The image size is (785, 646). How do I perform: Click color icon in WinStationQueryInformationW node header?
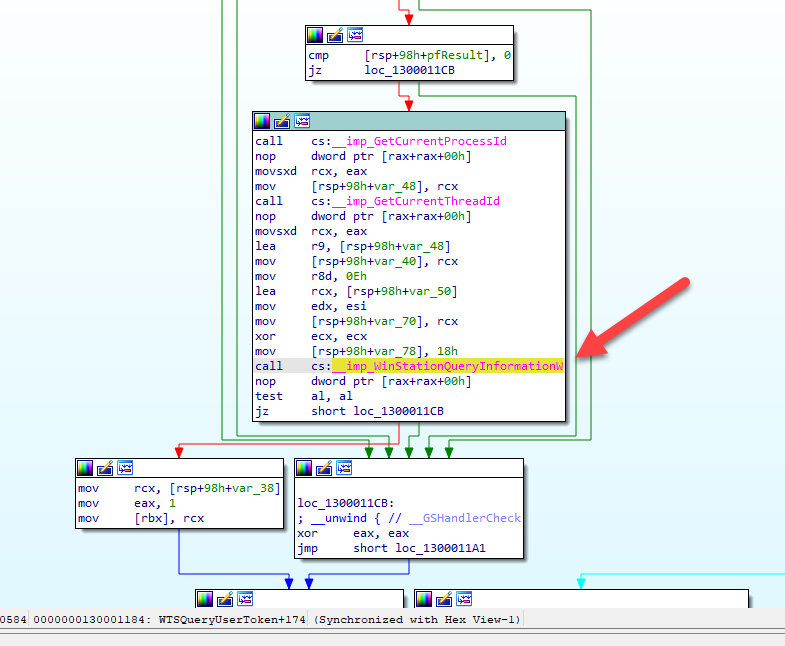pos(262,121)
